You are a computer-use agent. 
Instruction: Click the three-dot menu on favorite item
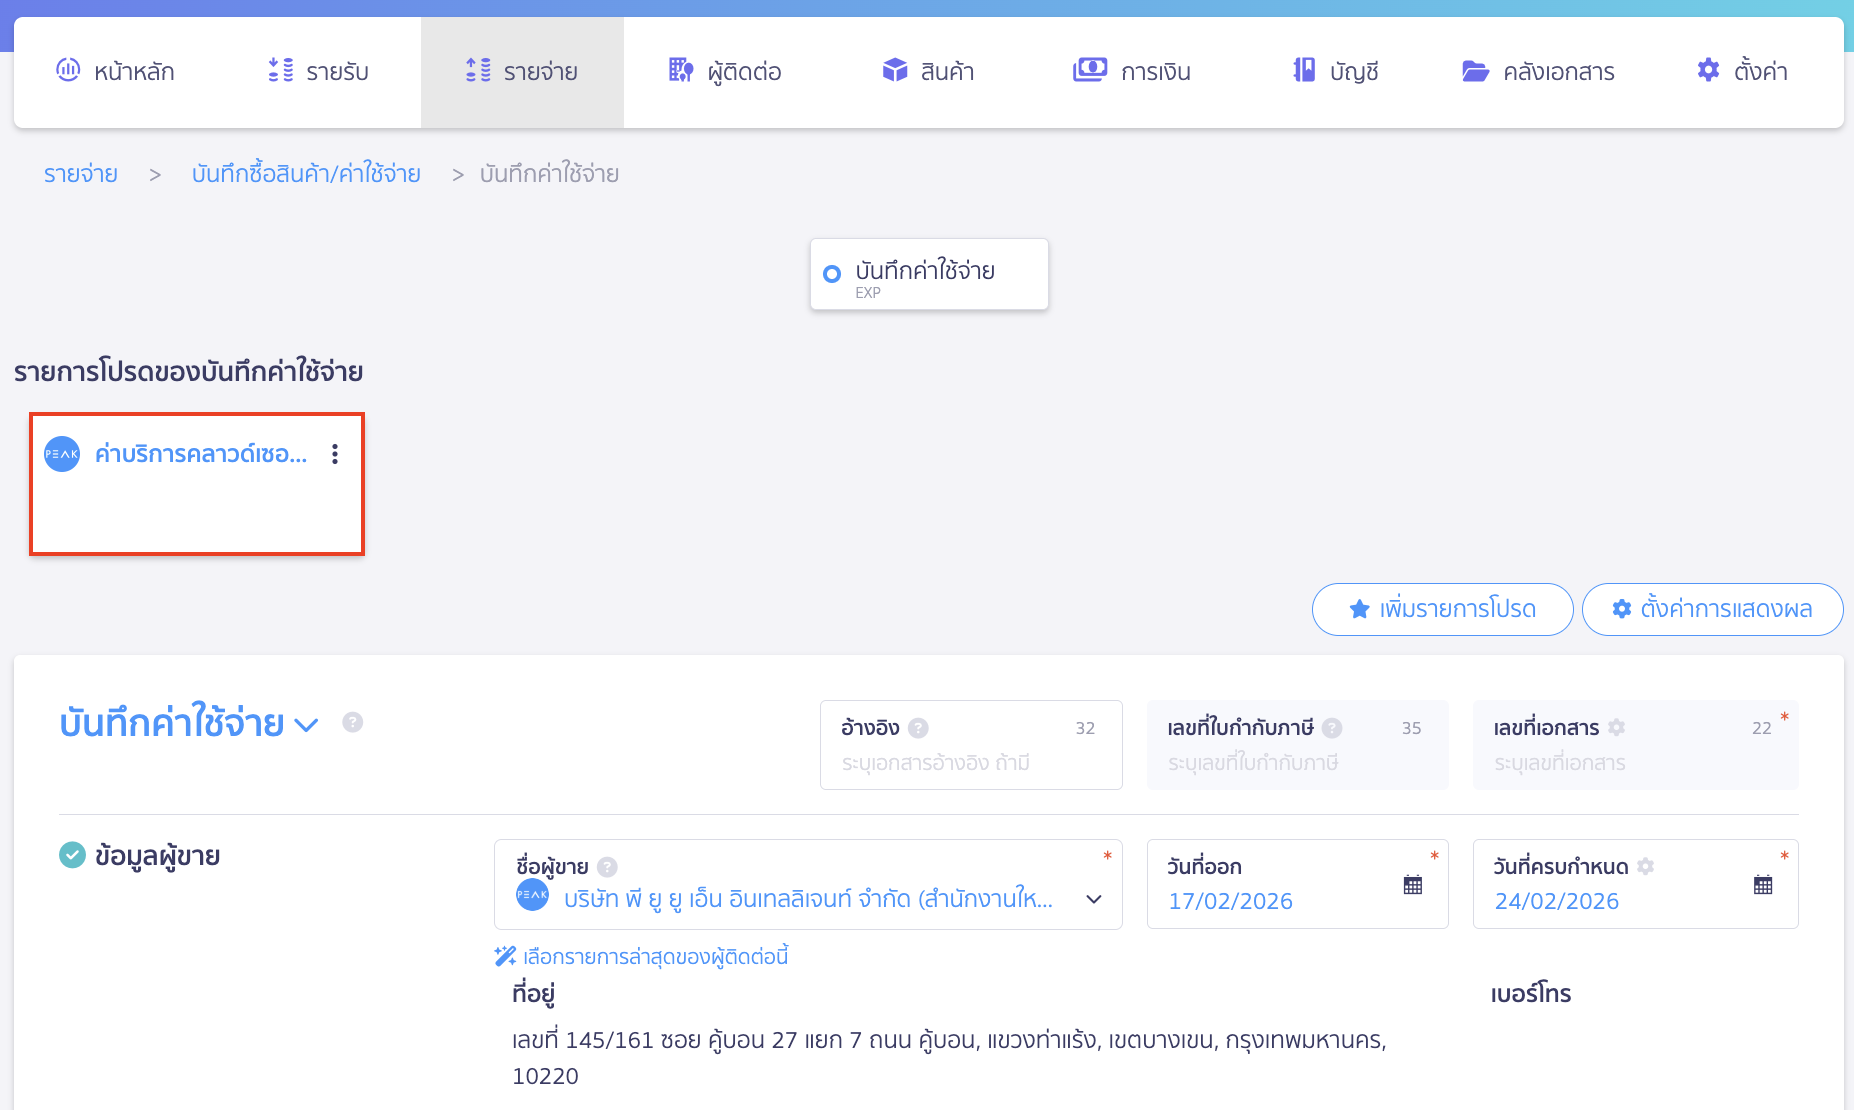pos(335,454)
